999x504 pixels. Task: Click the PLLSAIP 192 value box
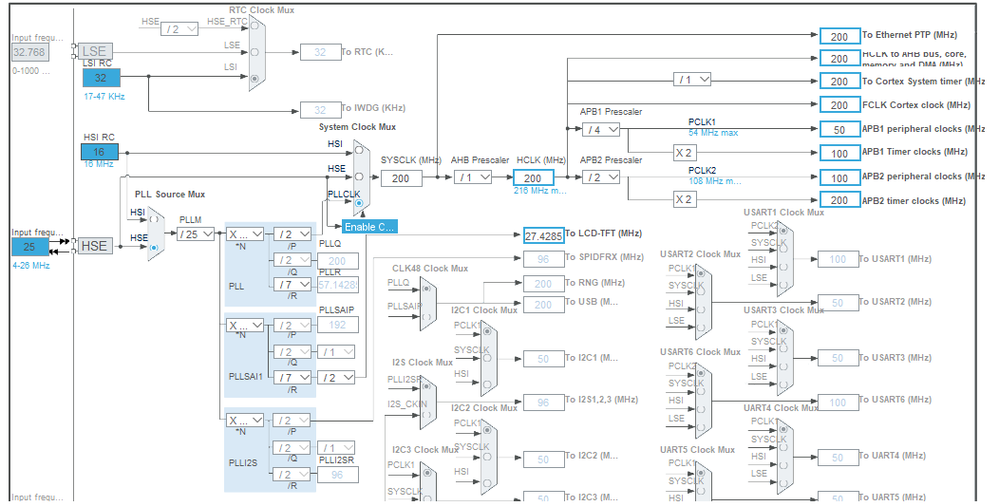338,324
